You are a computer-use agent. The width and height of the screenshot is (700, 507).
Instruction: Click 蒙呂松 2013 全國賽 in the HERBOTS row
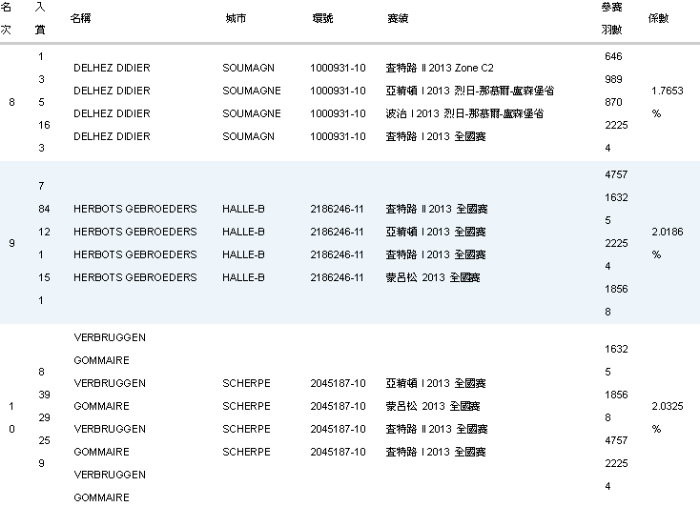coord(433,277)
